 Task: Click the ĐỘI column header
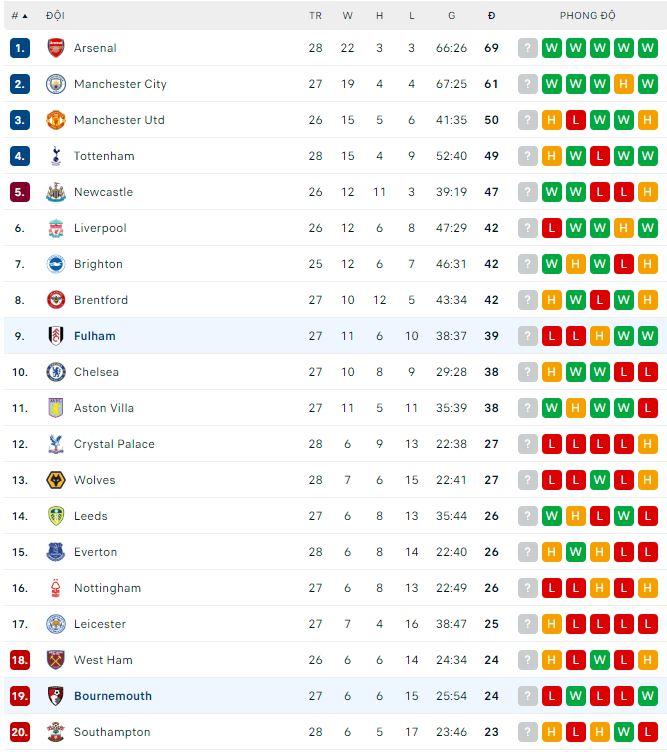[55, 16]
